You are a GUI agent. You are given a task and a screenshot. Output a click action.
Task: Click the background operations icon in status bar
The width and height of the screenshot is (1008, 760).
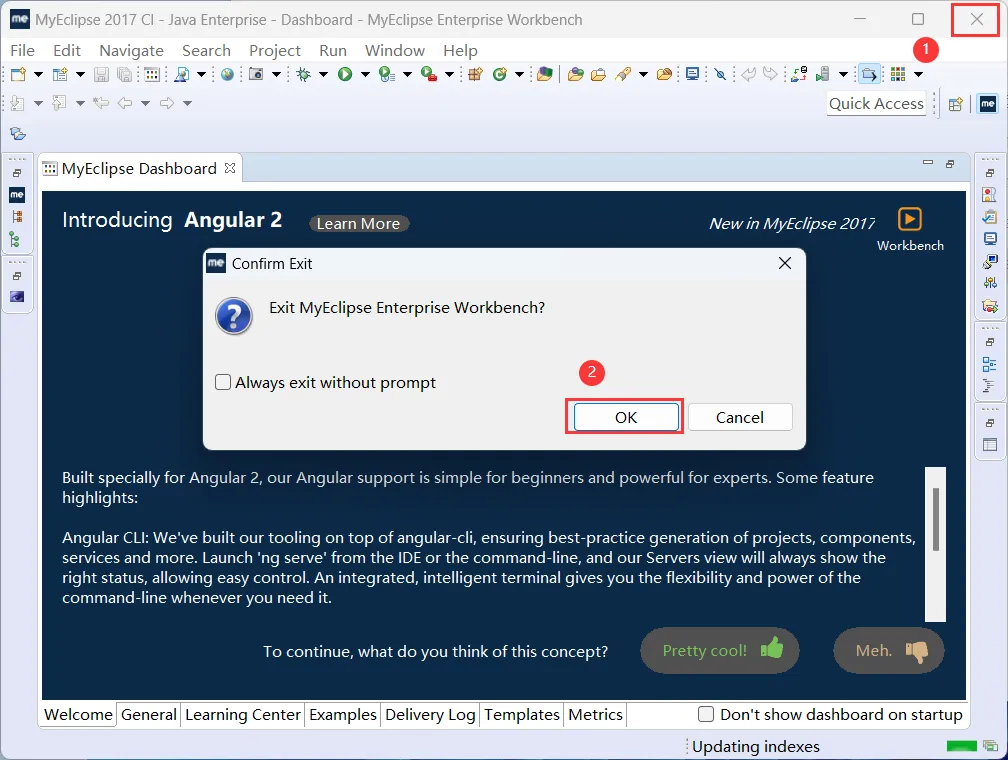coord(990,746)
